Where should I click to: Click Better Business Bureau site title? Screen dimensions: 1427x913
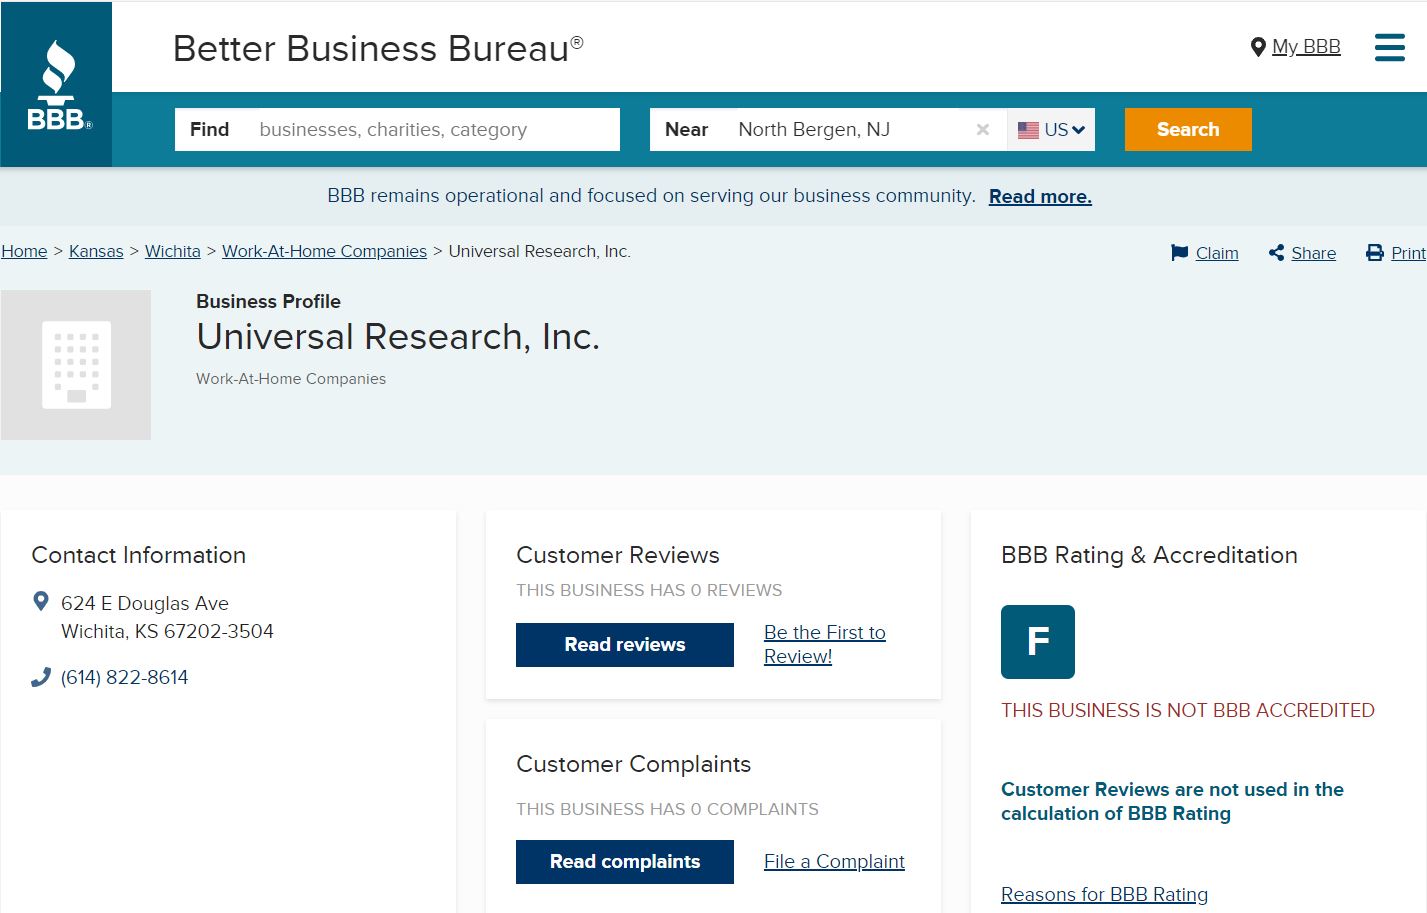click(378, 49)
